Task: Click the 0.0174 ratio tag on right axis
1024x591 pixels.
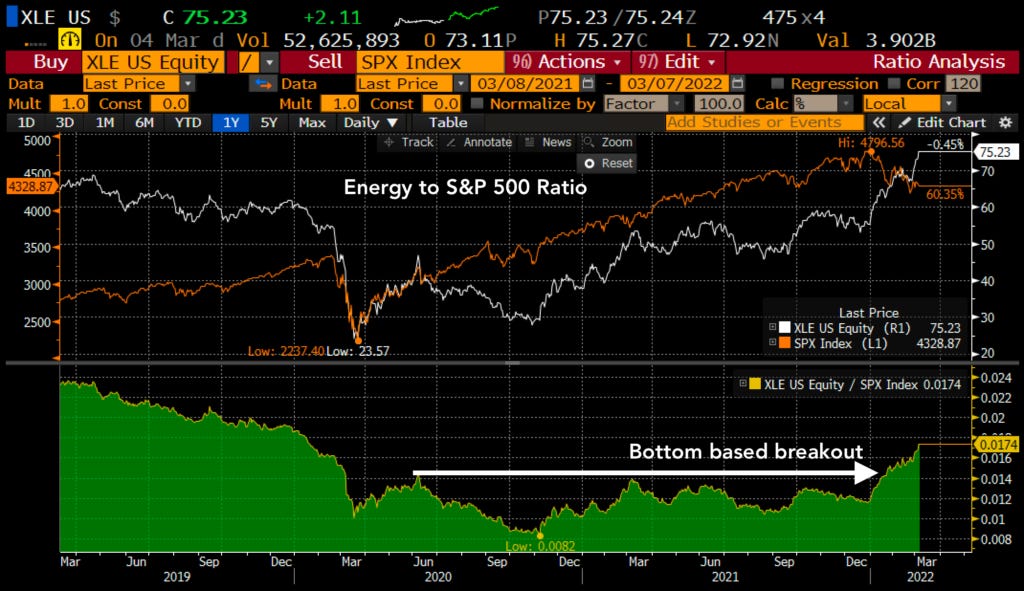Action: [996, 445]
